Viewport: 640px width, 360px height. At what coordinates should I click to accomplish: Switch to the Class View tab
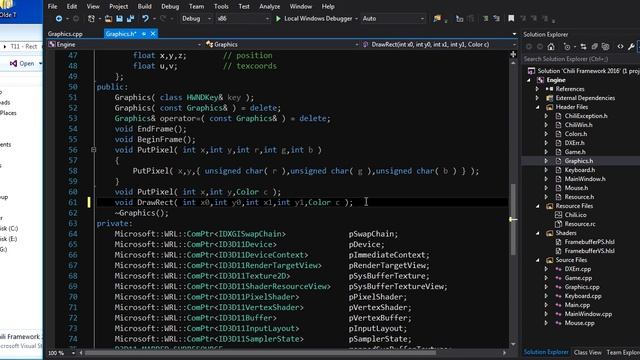coord(587,352)
